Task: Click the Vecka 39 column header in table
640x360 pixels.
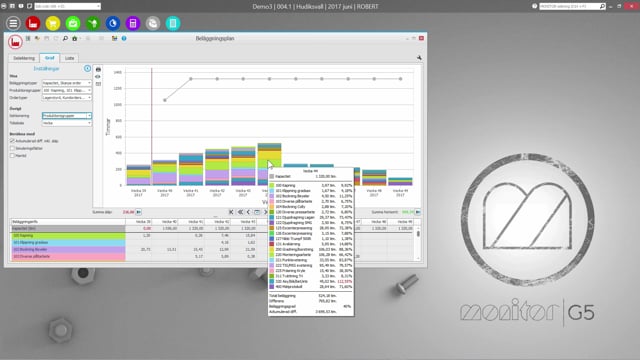Action: coord(138,222)
